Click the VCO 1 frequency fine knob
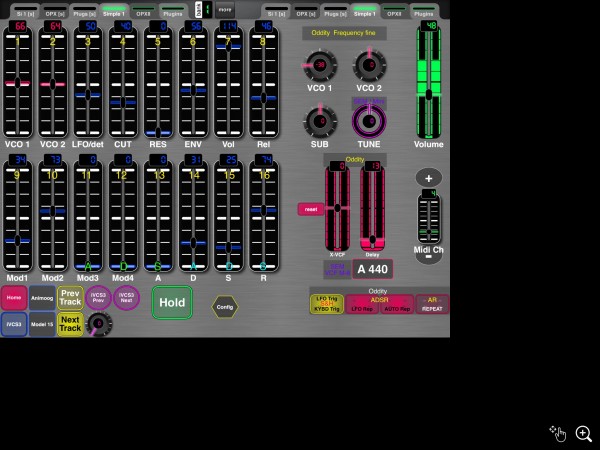 point(320,65)
